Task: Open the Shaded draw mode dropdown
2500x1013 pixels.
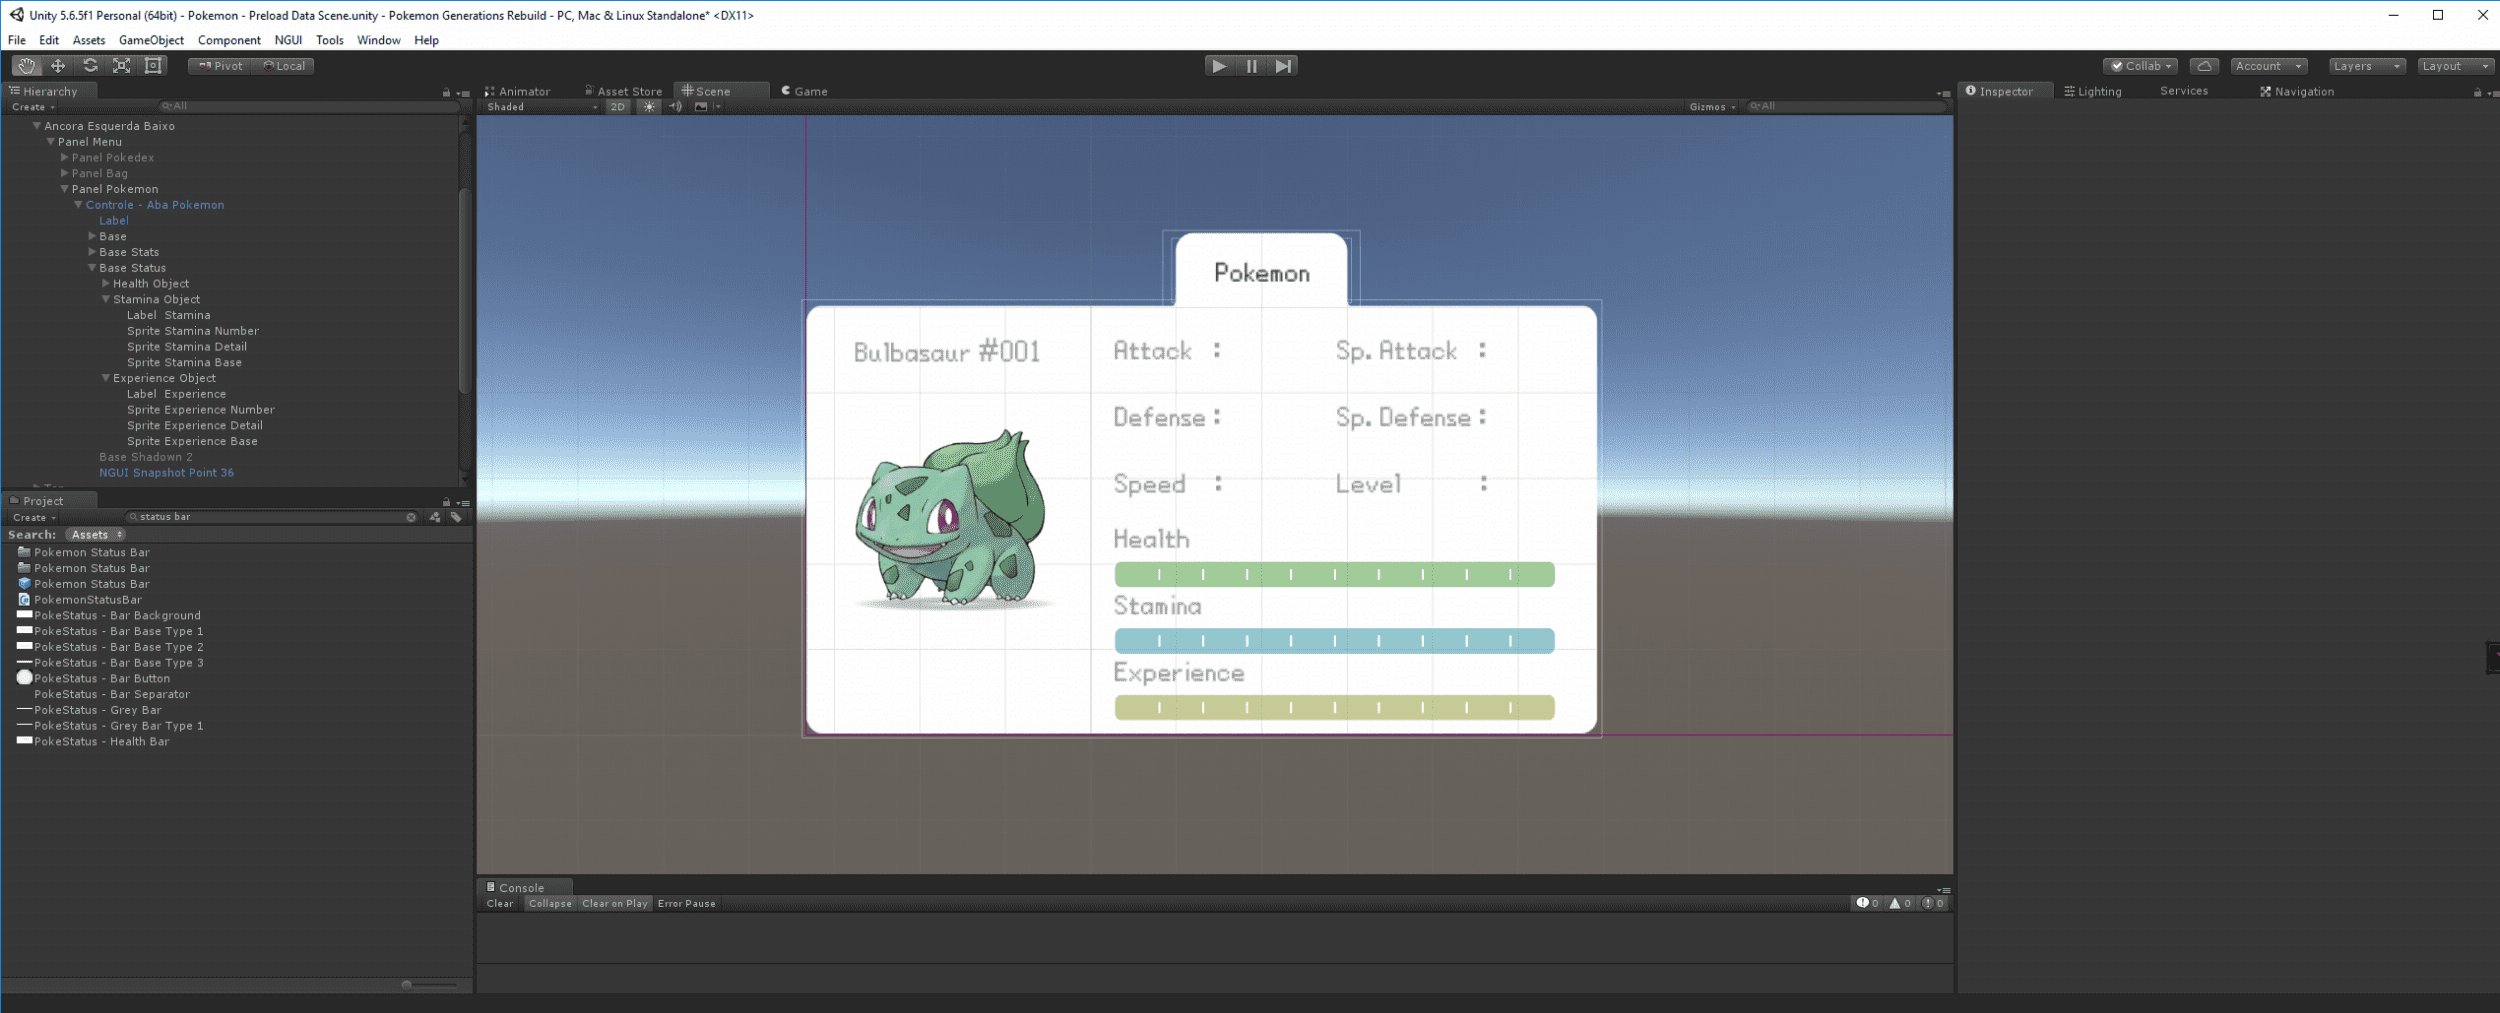Action: [542, 107]
